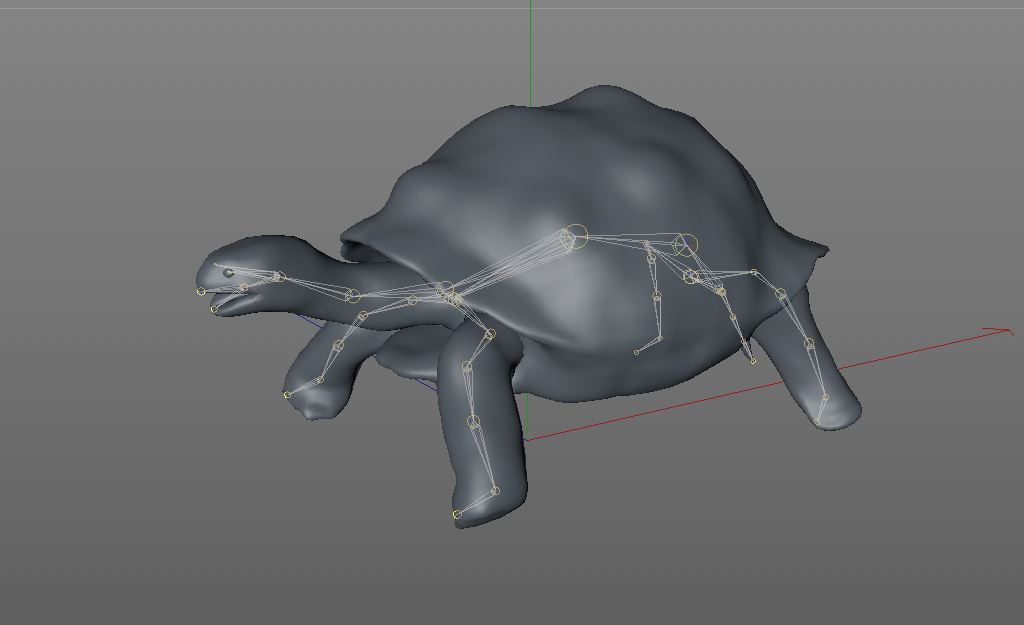Click the green Y axis line above the shell
Viewport: 1024px width, 625px height.
[x=530, y=50]
